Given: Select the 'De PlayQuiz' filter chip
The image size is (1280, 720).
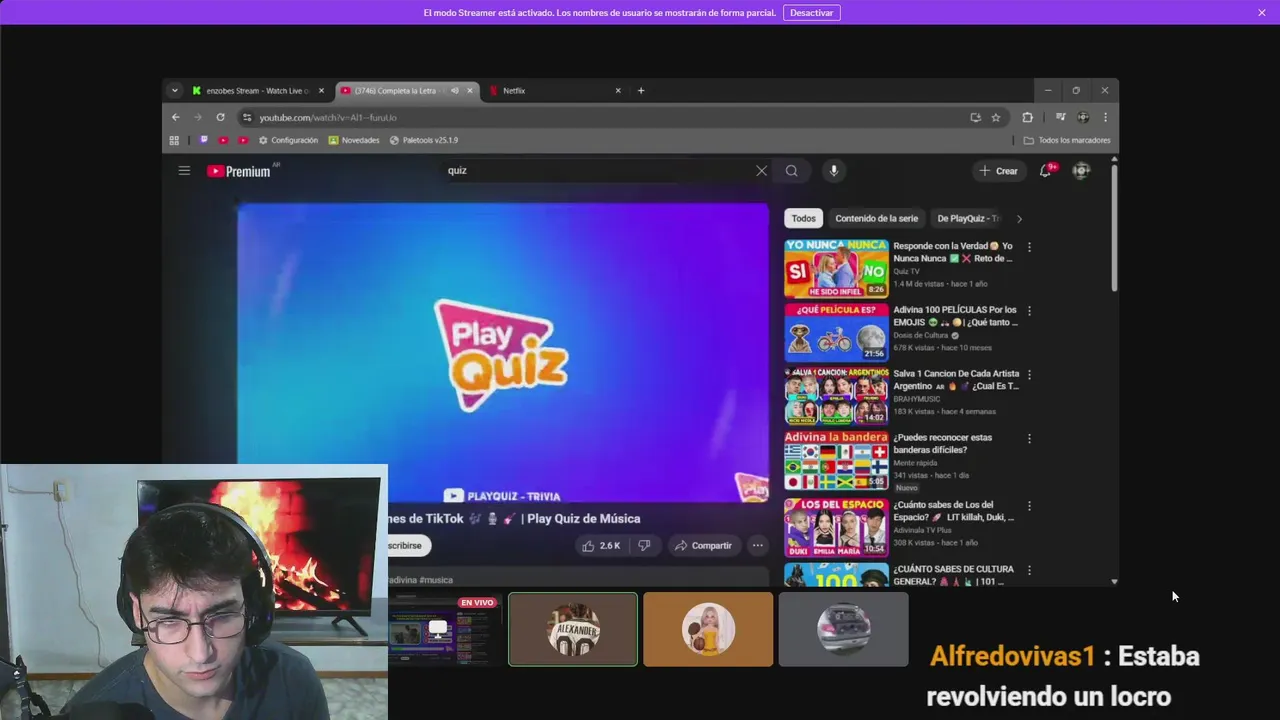Looking at the screenshot, I should (967, 218).
